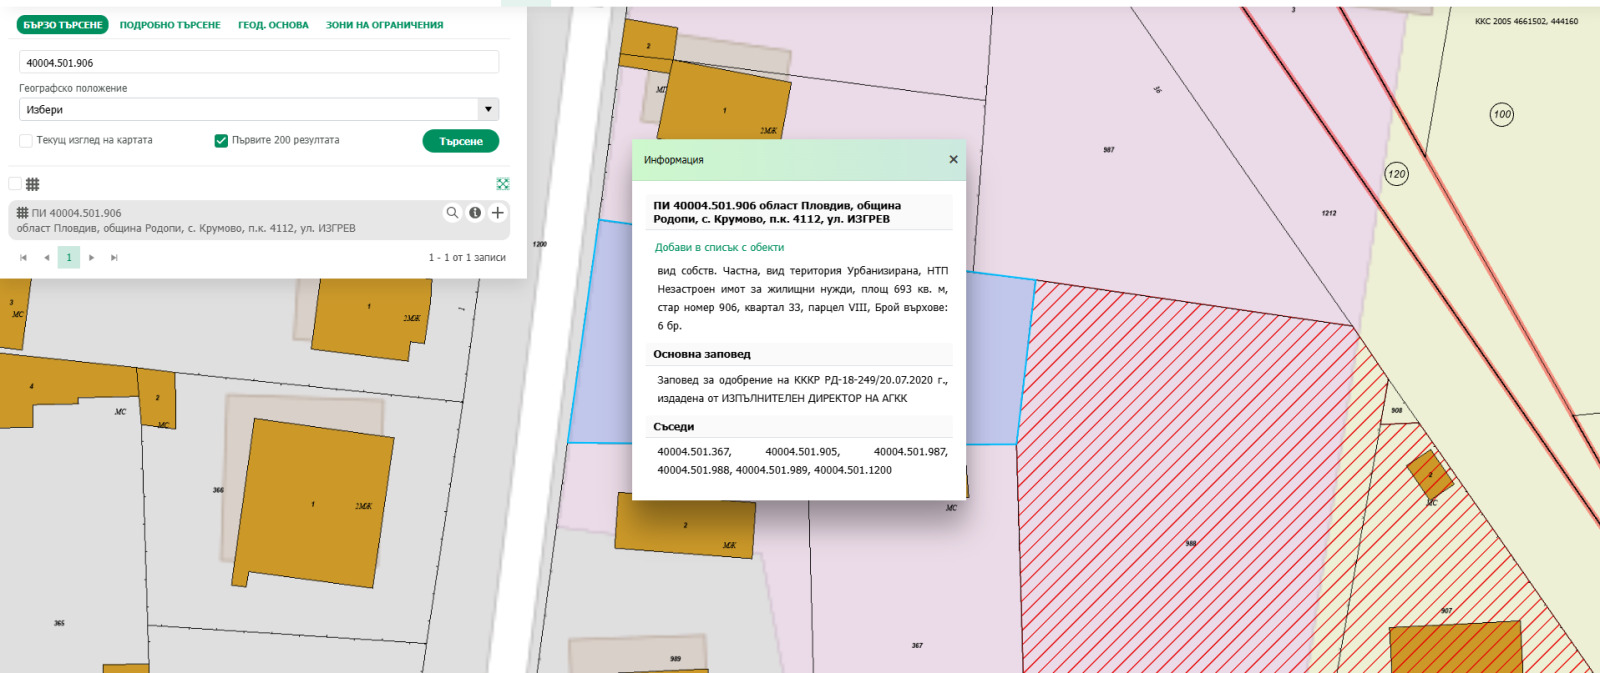Viewport: 1600px width, 673px height.
Task: Close the Информация popup
Action: pyautogui.click(x=953, y=160)
